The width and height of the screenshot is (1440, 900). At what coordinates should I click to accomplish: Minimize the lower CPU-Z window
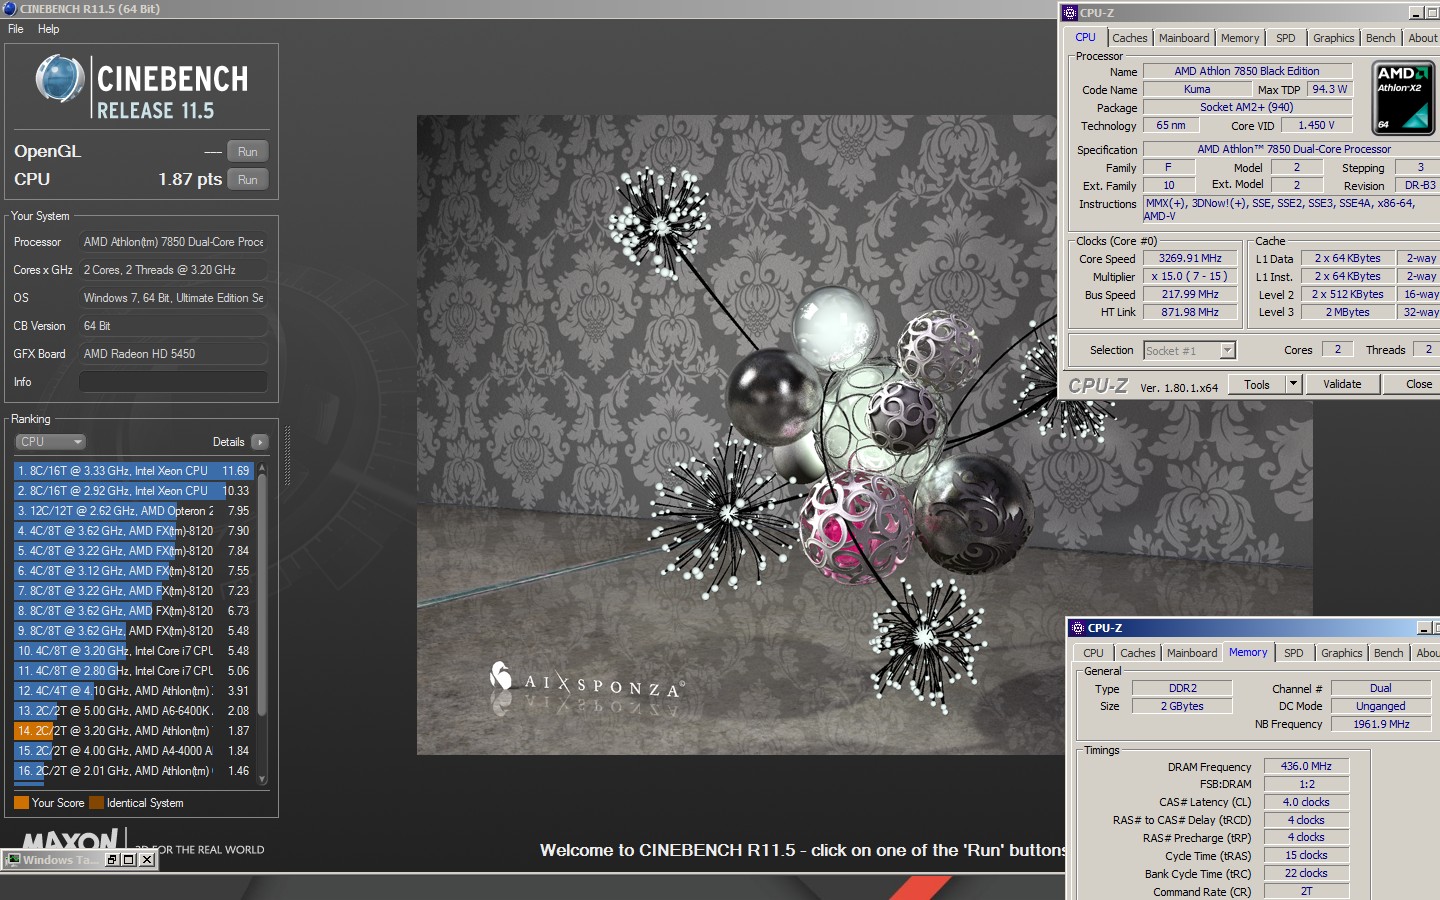click(1424, 628)
